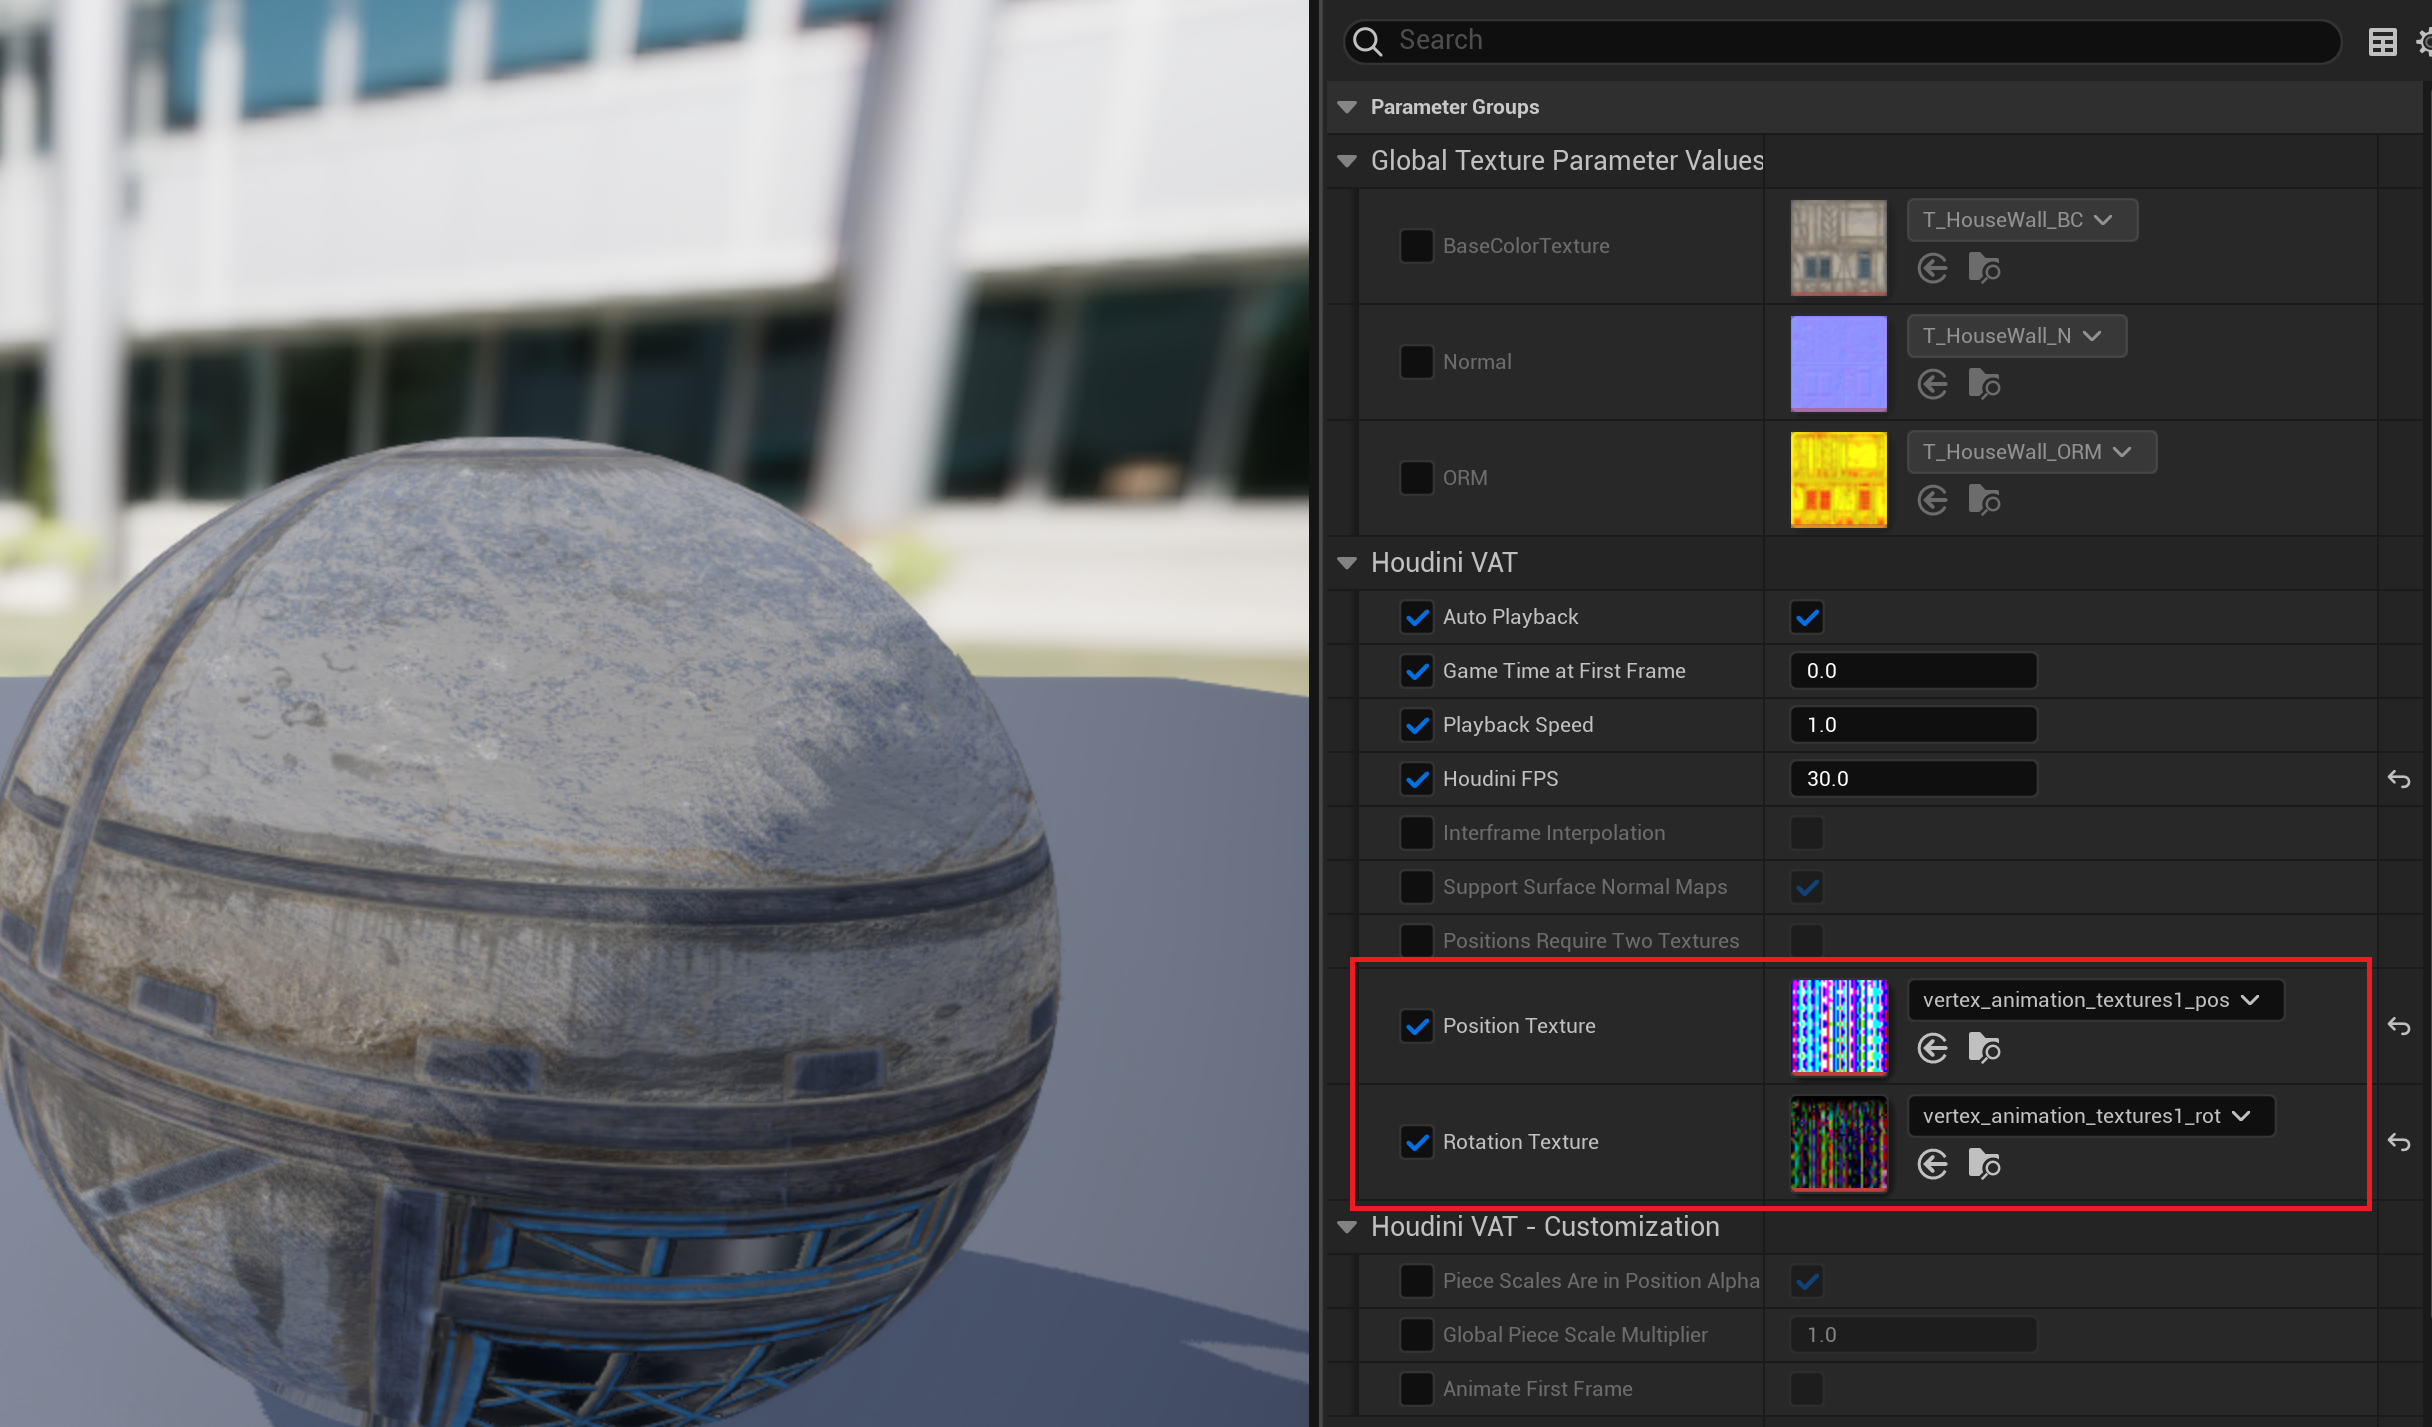Click Rotation Texture thumbnail preview
Image resolution: width=2432 pixels, height=1427 pixels.
pyautogui.click(x=1839, y=1143)
